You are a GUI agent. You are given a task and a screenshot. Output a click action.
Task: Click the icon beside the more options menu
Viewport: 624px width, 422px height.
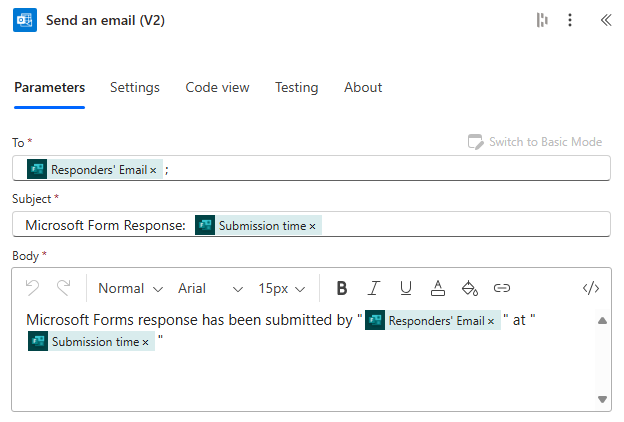point(541,20)
